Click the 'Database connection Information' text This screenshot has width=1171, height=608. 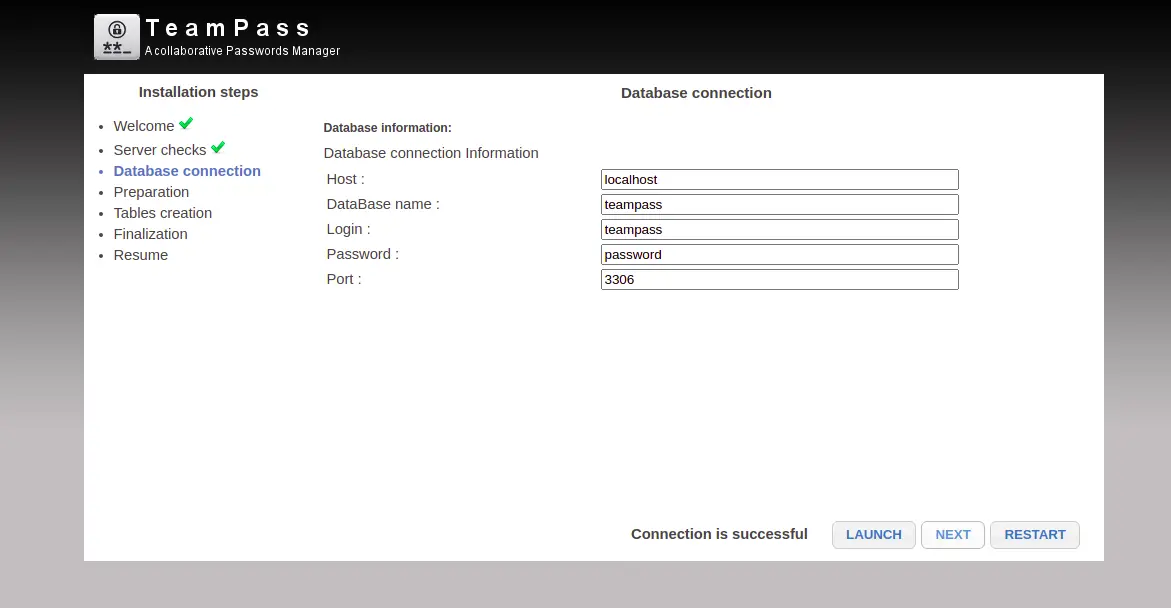tap(431, 153)
